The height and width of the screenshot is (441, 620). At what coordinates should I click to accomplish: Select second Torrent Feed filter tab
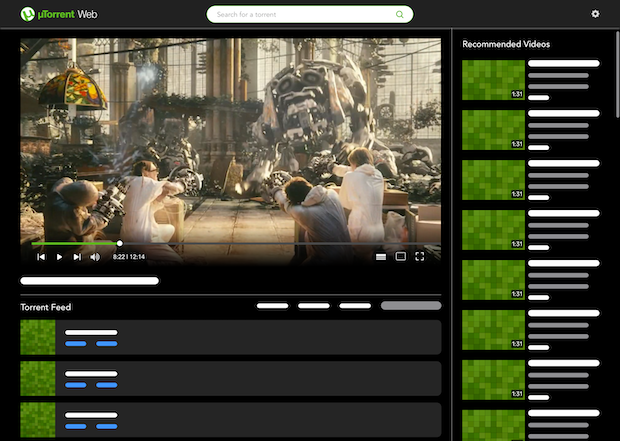(x=314, y=306)
